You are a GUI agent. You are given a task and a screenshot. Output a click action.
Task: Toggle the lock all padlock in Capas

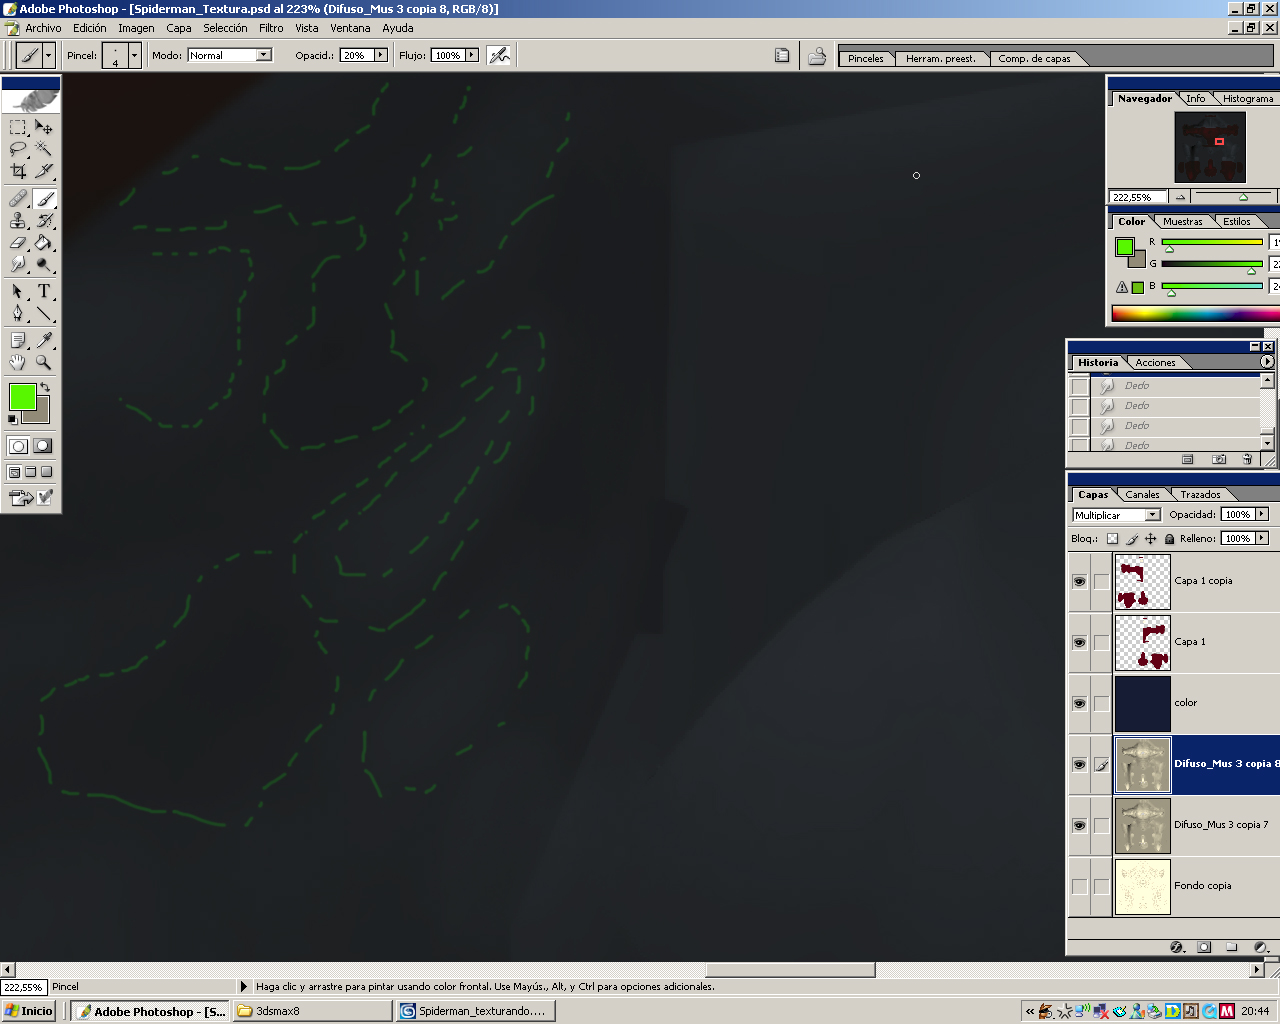pyautogui.click(x=1169, y=539)
